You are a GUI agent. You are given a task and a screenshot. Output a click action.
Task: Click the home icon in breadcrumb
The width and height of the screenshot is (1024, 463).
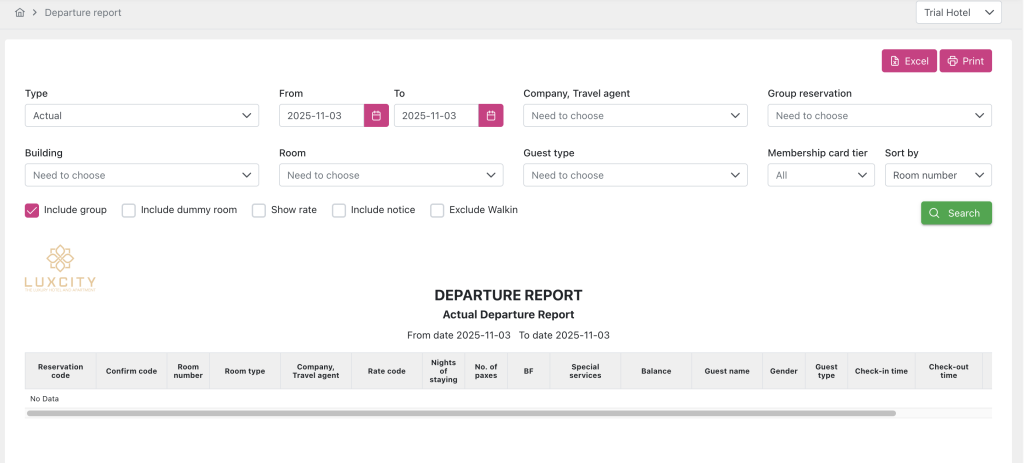click(20, 13)
